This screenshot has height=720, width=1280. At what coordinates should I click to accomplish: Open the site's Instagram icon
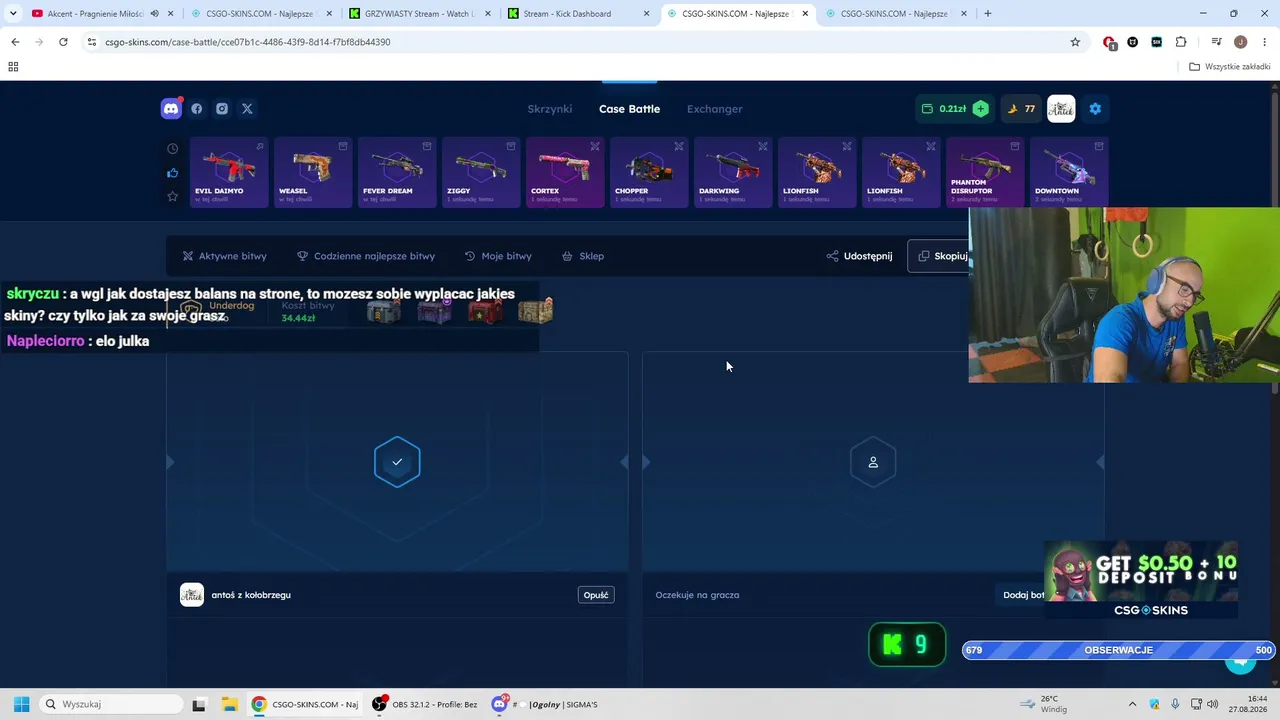click(x=222, y=109)
